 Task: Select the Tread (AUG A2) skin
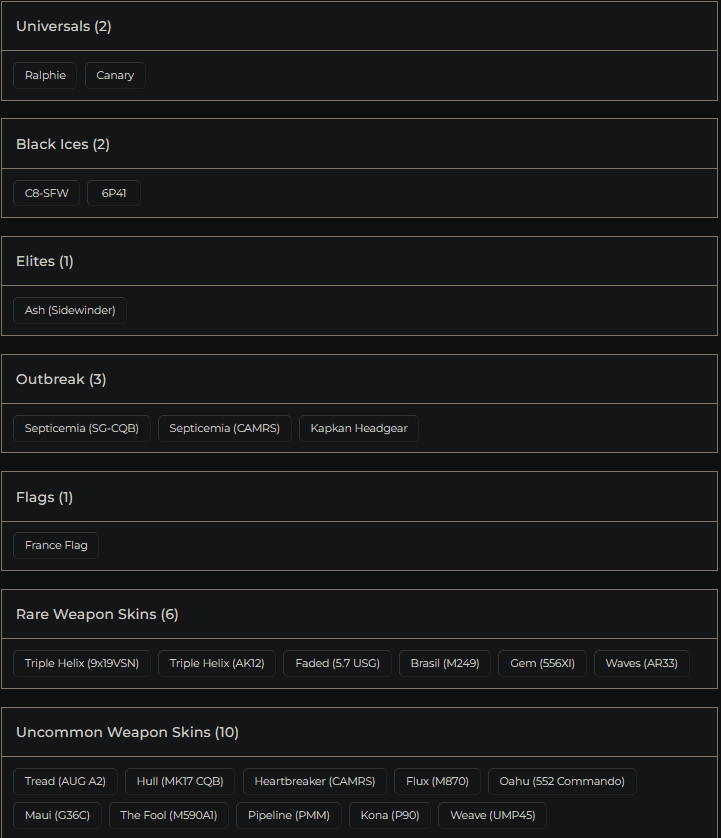point(65,781)
